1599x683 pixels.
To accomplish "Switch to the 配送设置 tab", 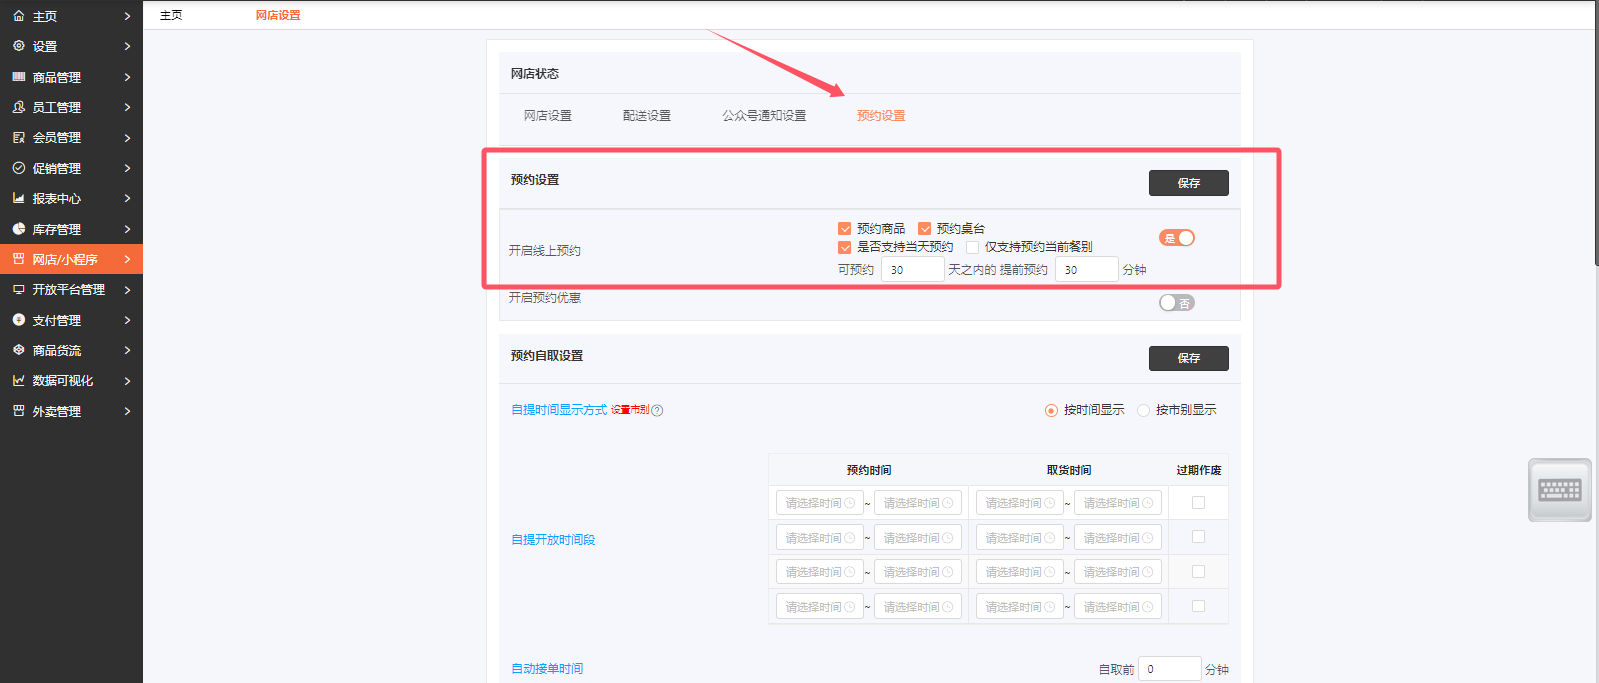I will point(646,116).
